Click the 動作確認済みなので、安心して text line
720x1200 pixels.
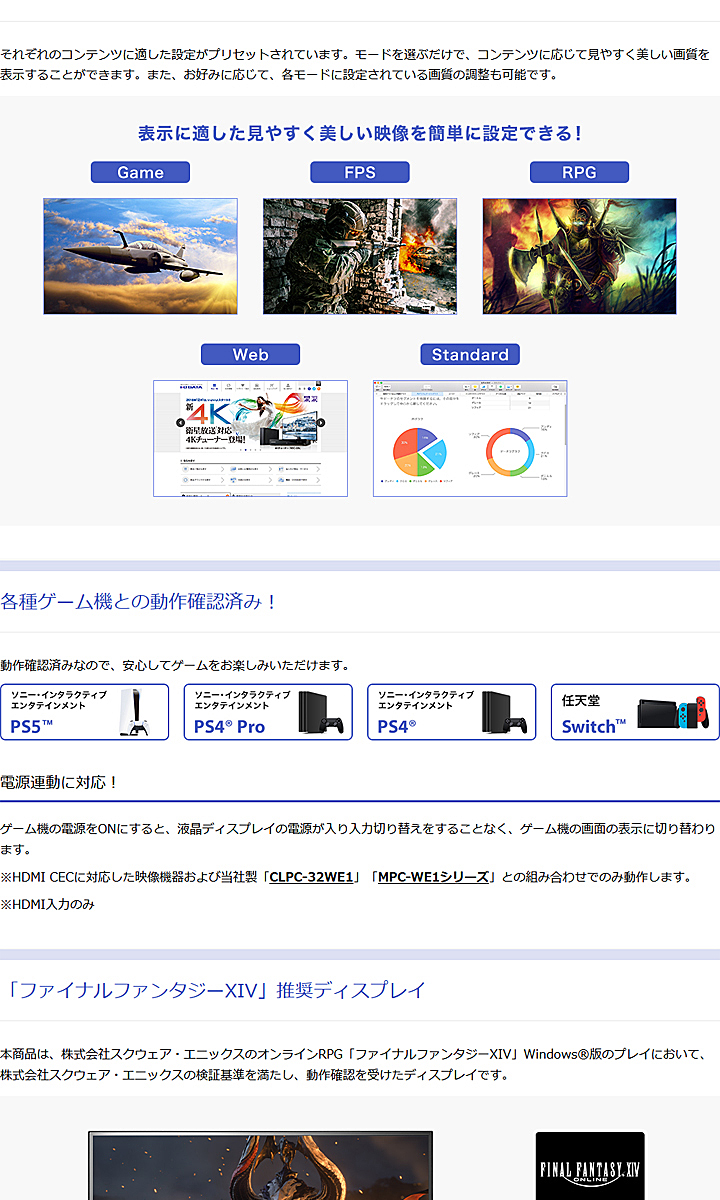(175, 665)
